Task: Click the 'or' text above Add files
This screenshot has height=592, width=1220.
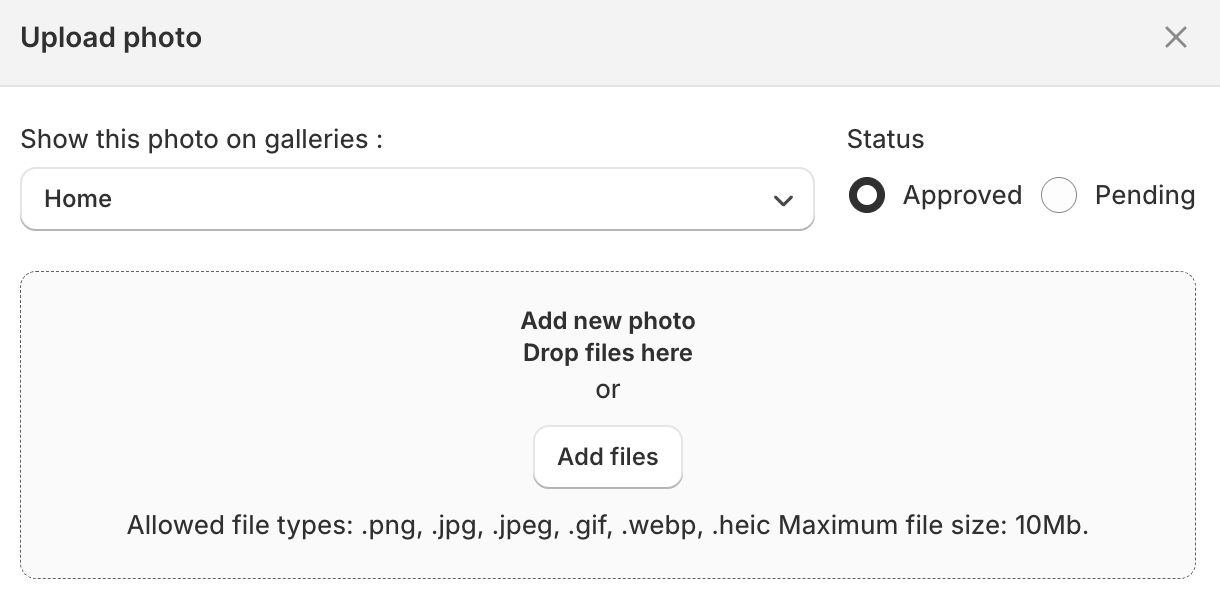Action: (x=608, y=389)
